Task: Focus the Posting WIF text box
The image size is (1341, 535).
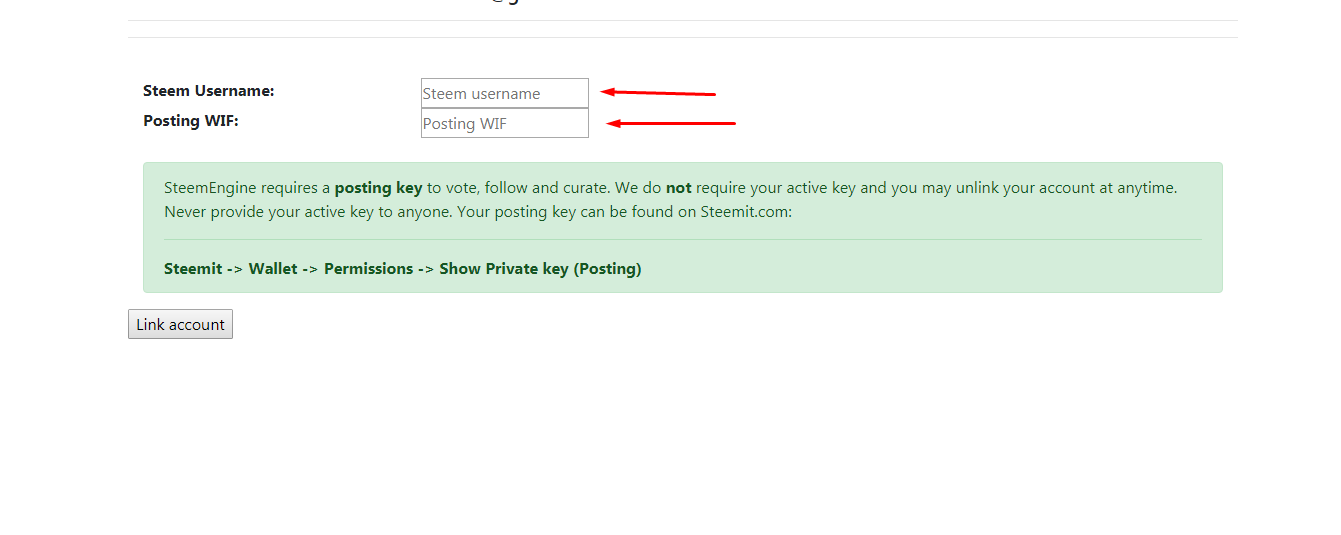Action: point(505,123)
